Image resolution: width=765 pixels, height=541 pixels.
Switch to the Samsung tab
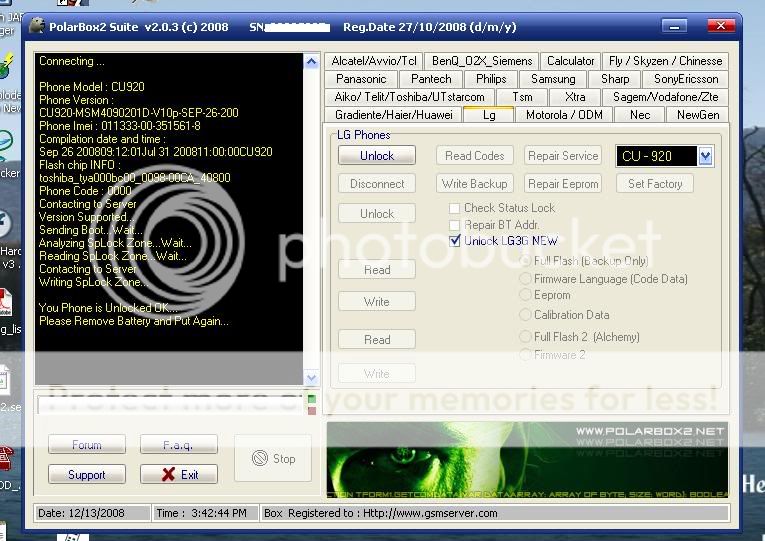(x=553, y=79)
